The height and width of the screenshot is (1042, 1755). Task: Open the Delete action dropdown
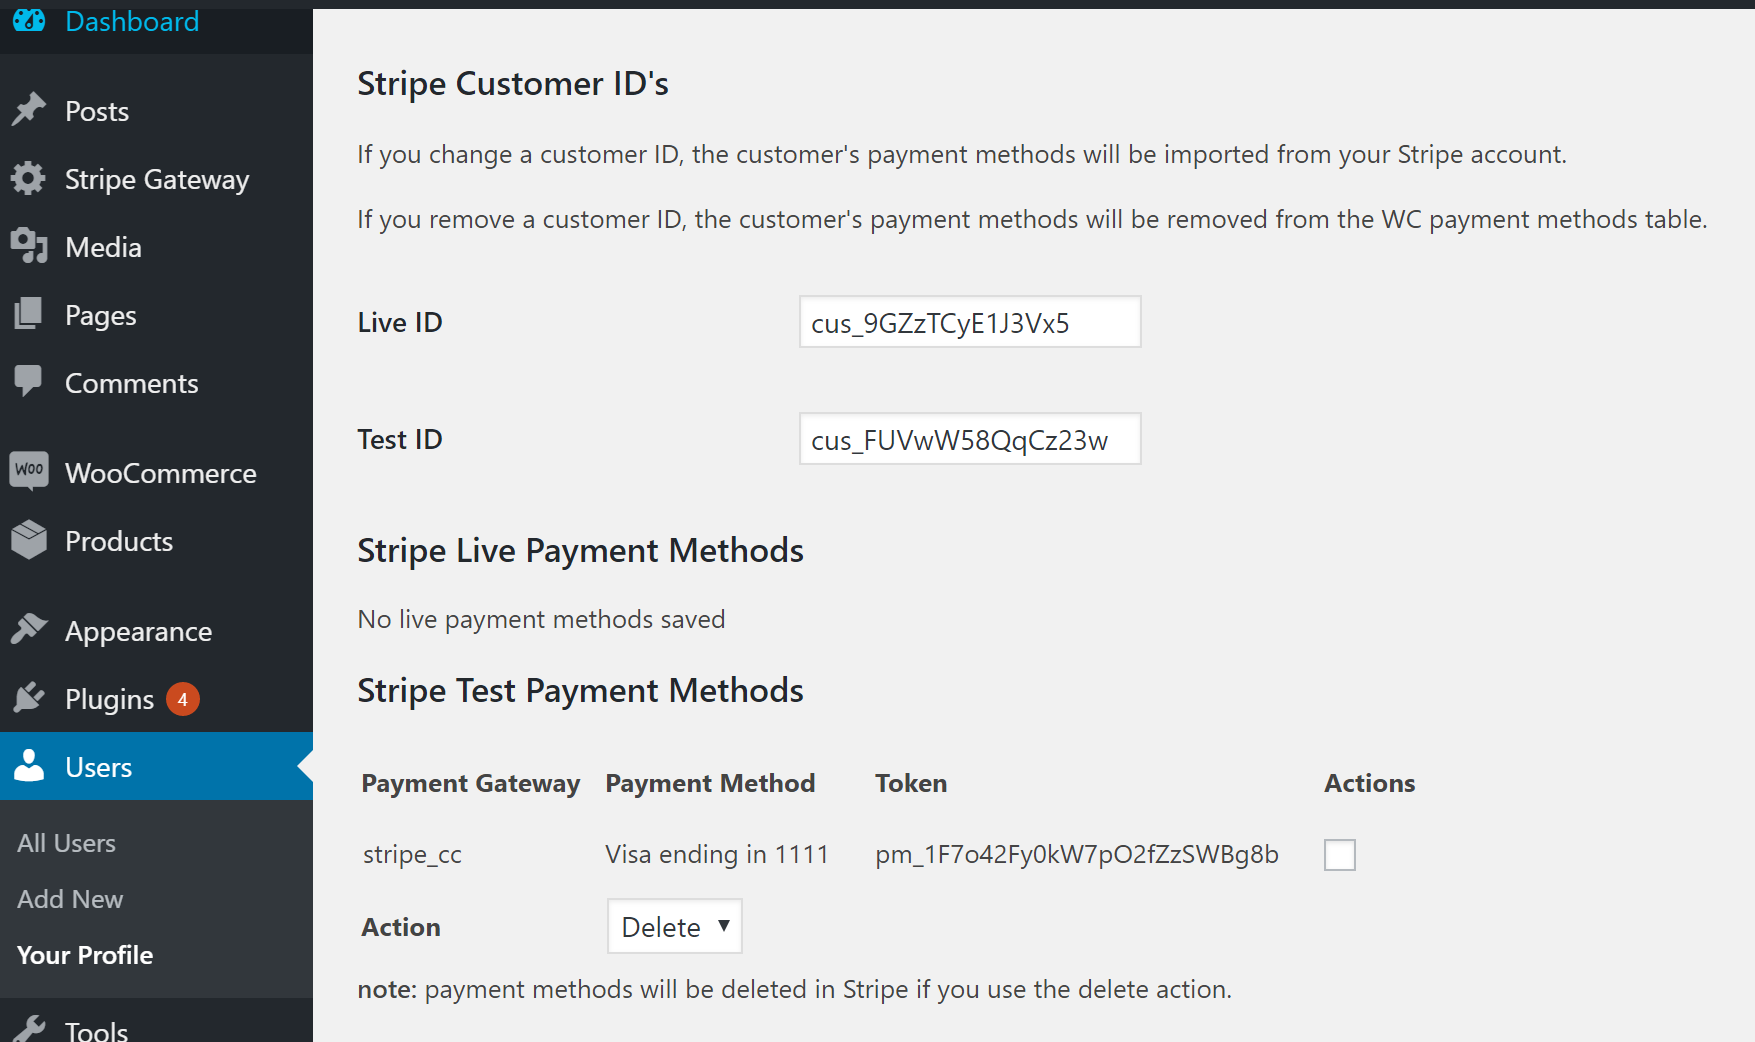[x=675, y=926]
